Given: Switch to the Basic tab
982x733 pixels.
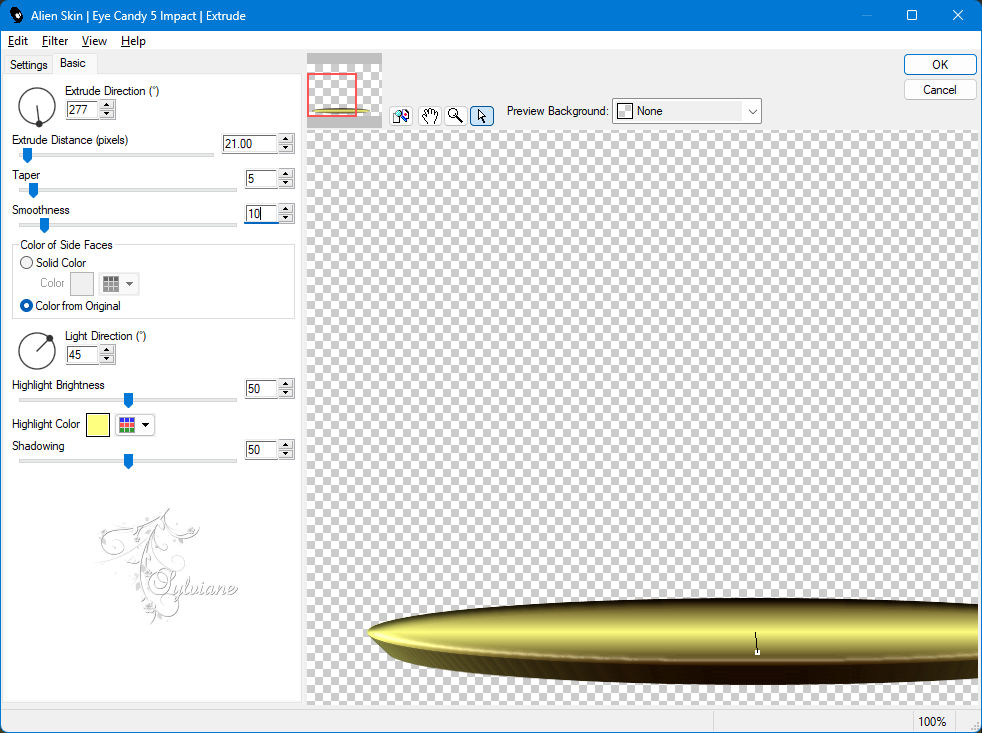Looking at the screenshot, I should pos(73,63).
